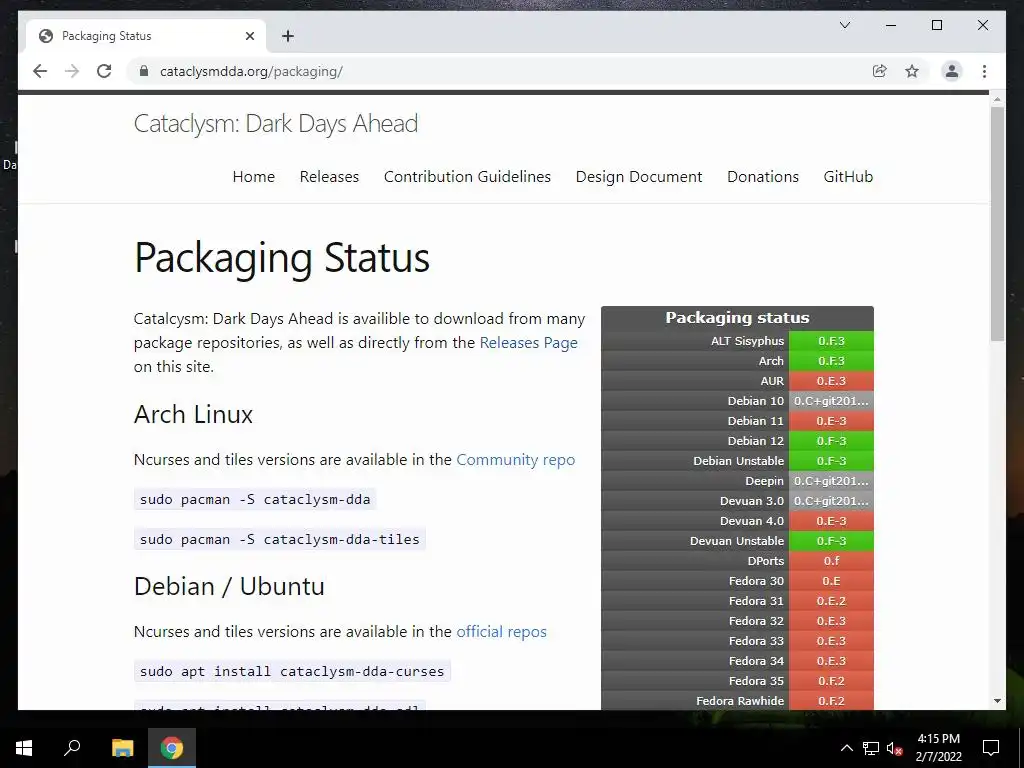Open the Windows Start menu
The width and height of the screenshot is (1024, 768).
click(24, 748)
